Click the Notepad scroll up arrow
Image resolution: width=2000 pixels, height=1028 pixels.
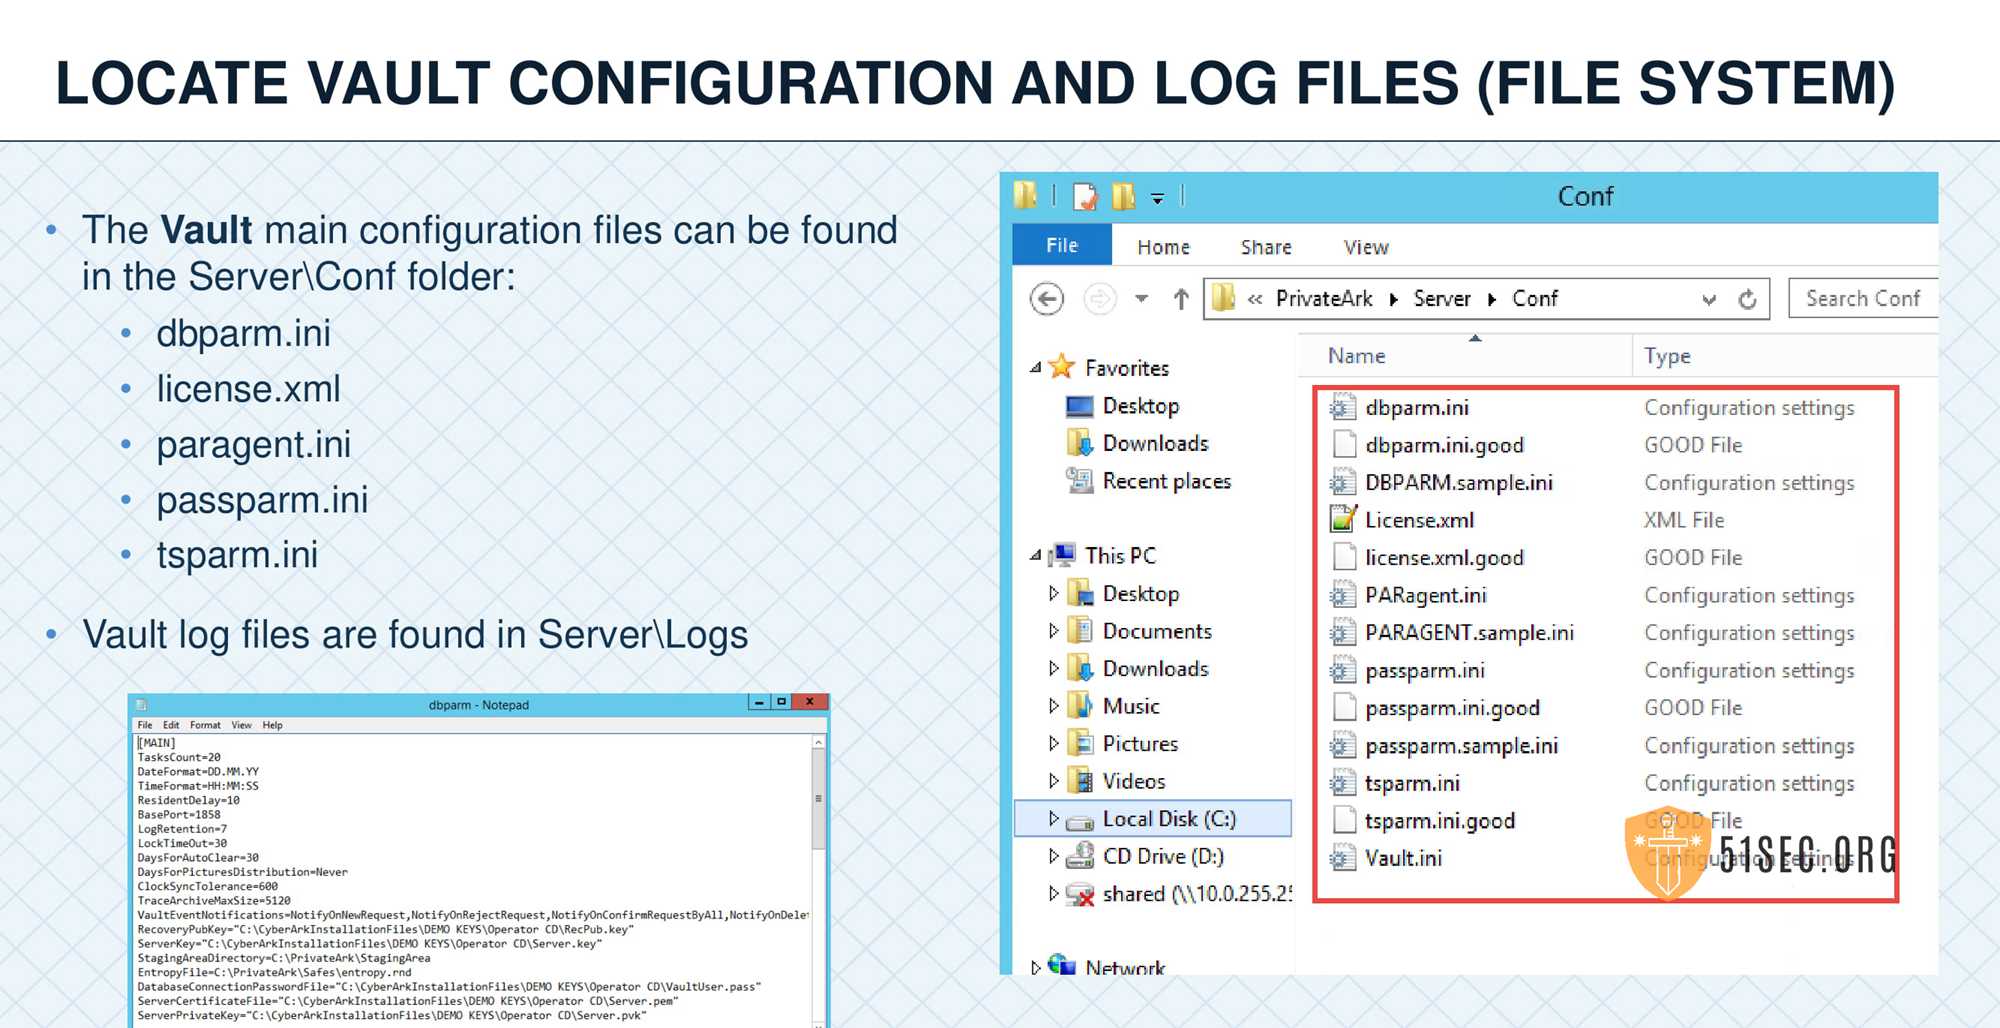click(x=818, y=742)
